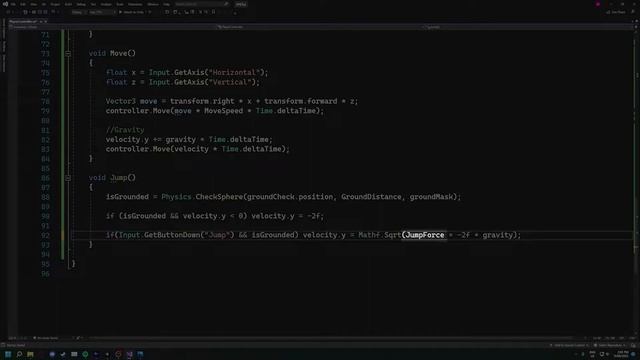The width and height of the screenshot is (640, 360).
Task: Click Mathf on line 92
Action: [369, 235]
